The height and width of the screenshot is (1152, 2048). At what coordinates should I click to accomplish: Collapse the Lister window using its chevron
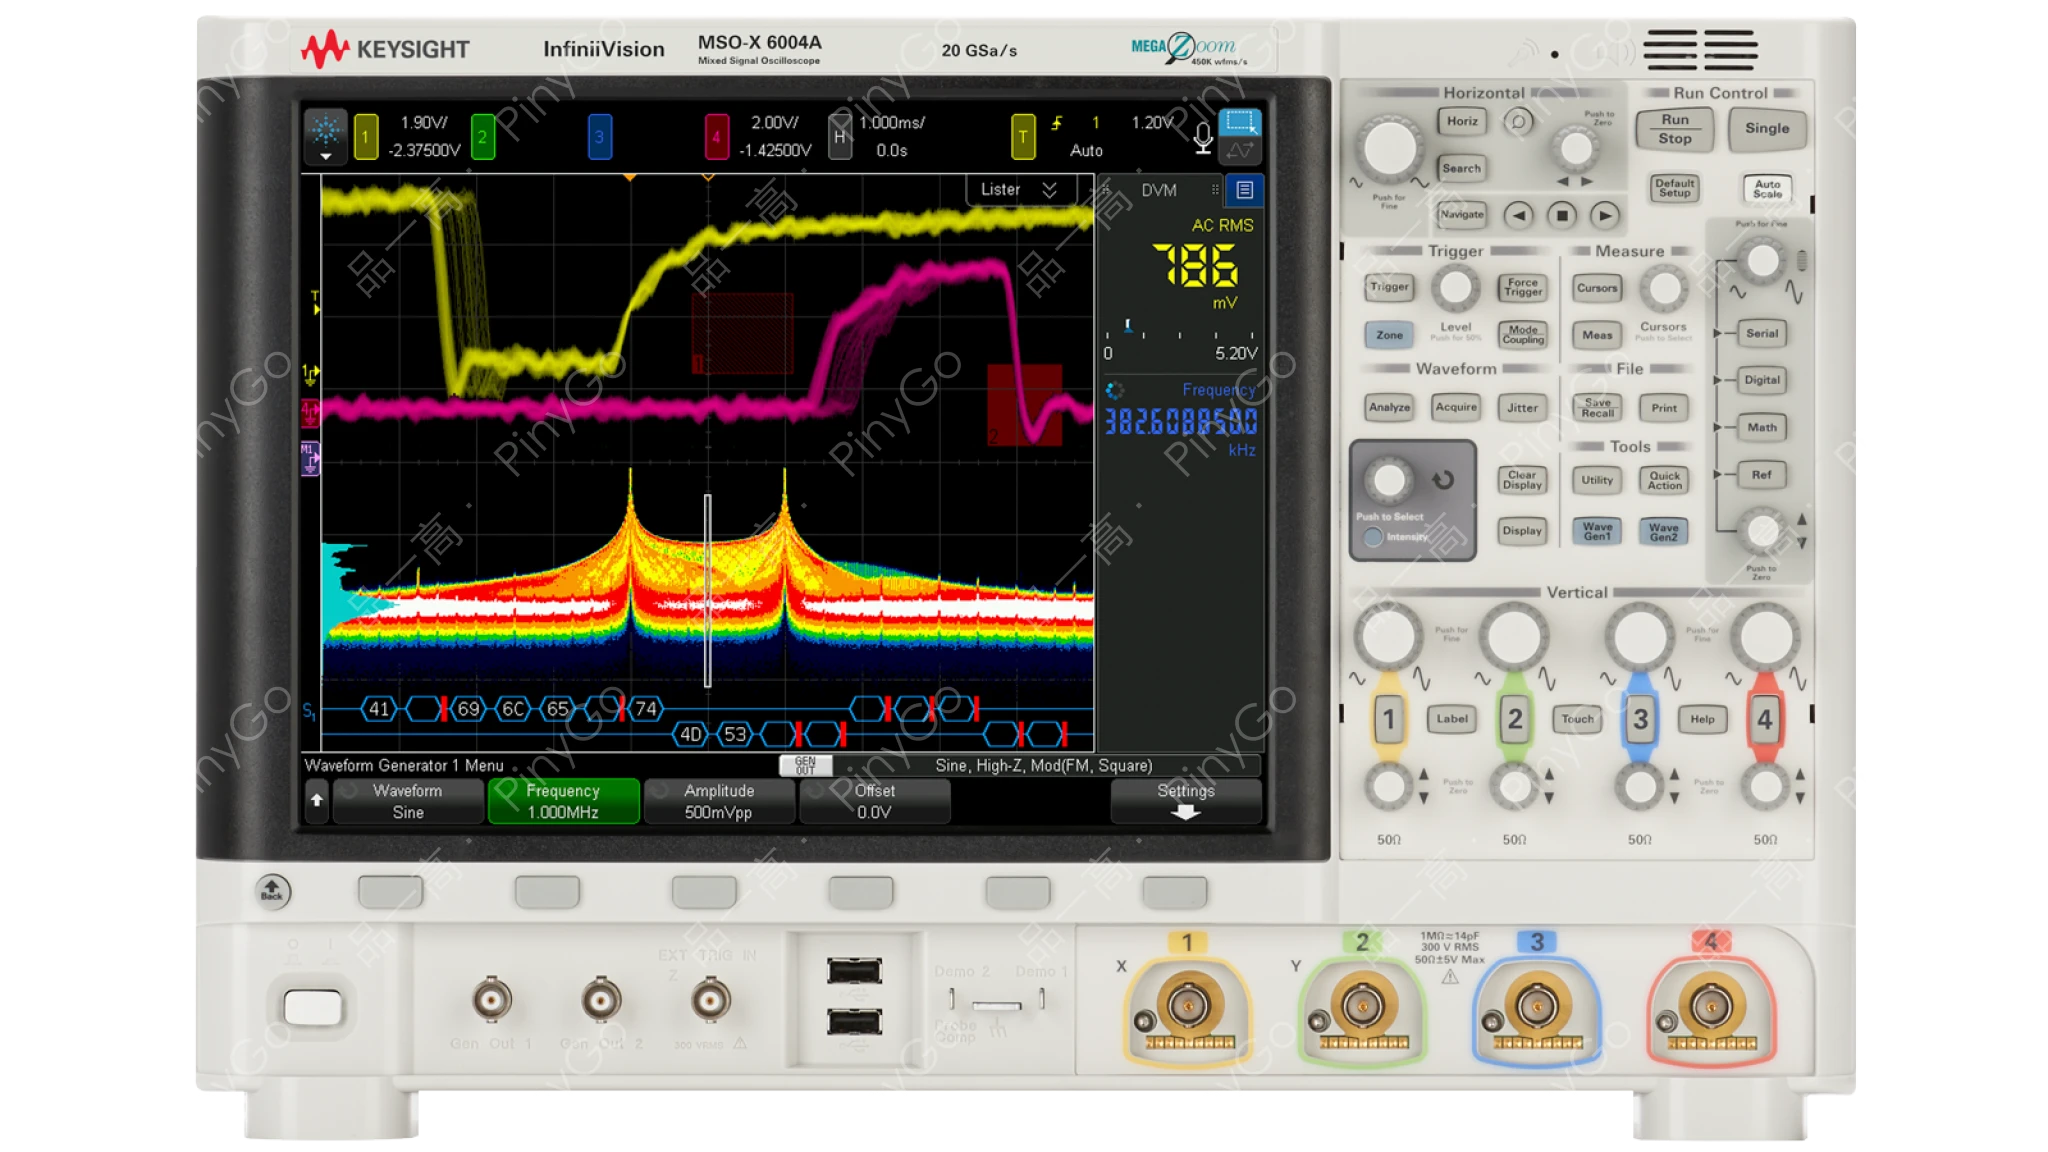pyautogui.click(x=1048, y=189)
